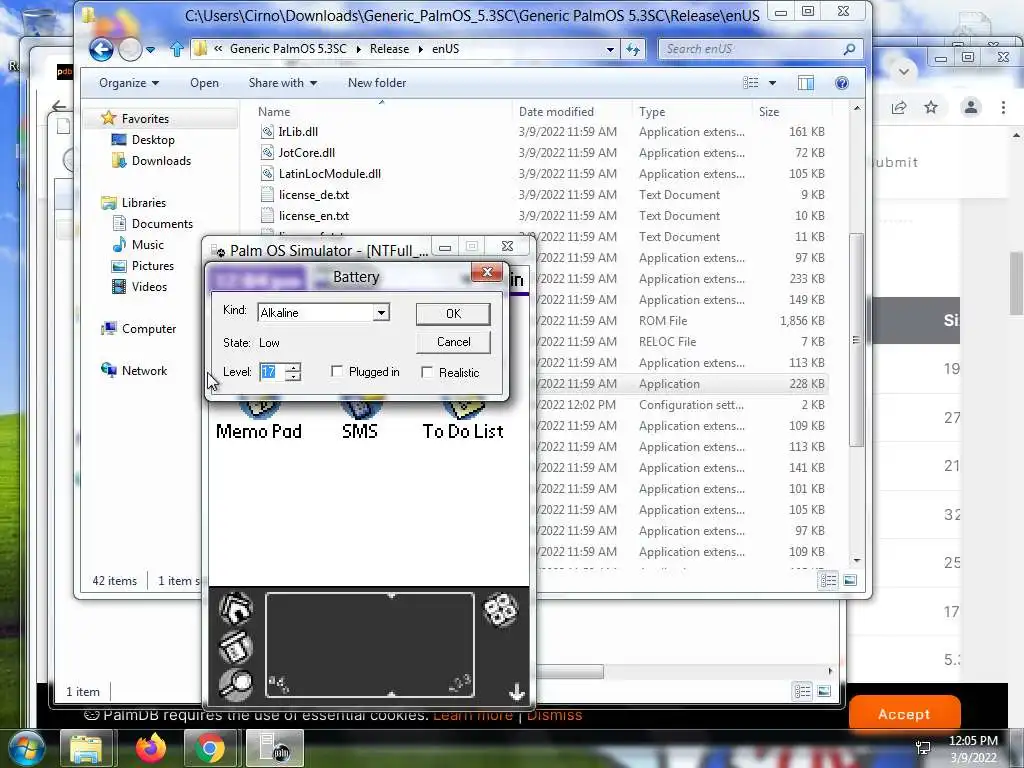Click Open in Explorer toolbar

tap(204, 83)
